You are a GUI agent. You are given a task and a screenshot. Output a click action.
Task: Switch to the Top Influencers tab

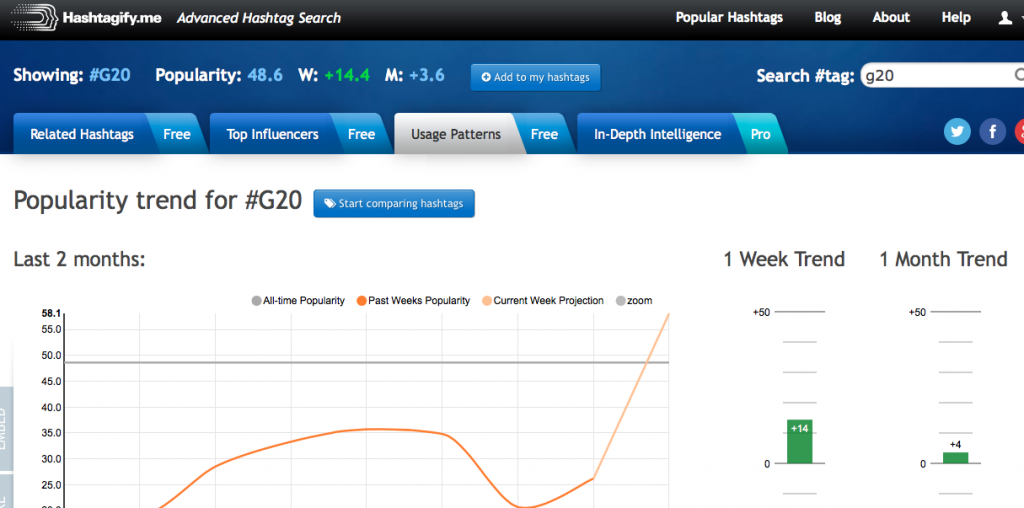pos(272,134)
